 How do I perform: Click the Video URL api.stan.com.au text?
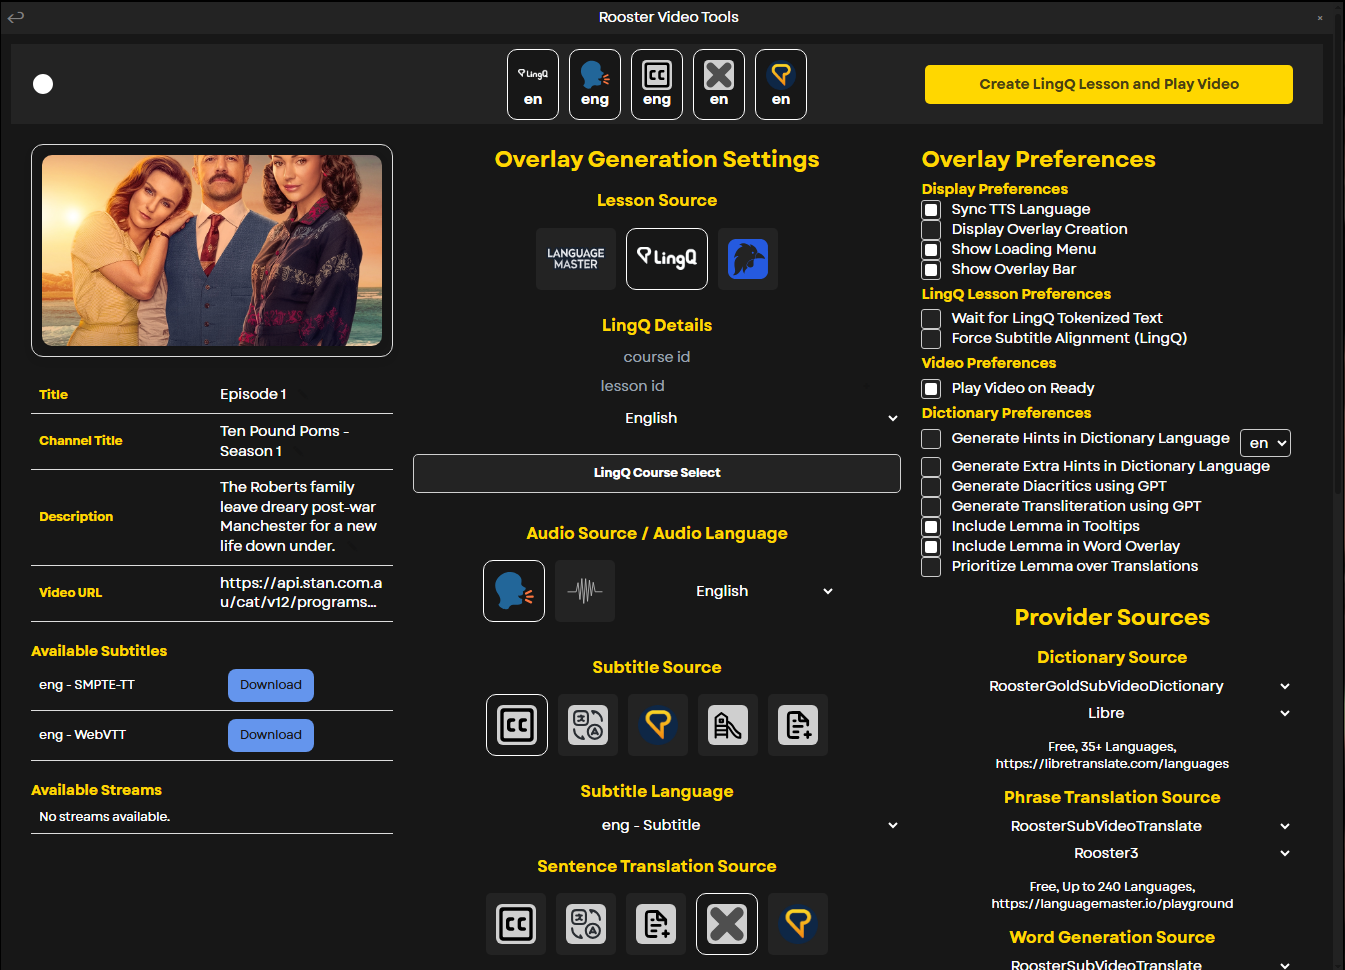tap(301, 592)
